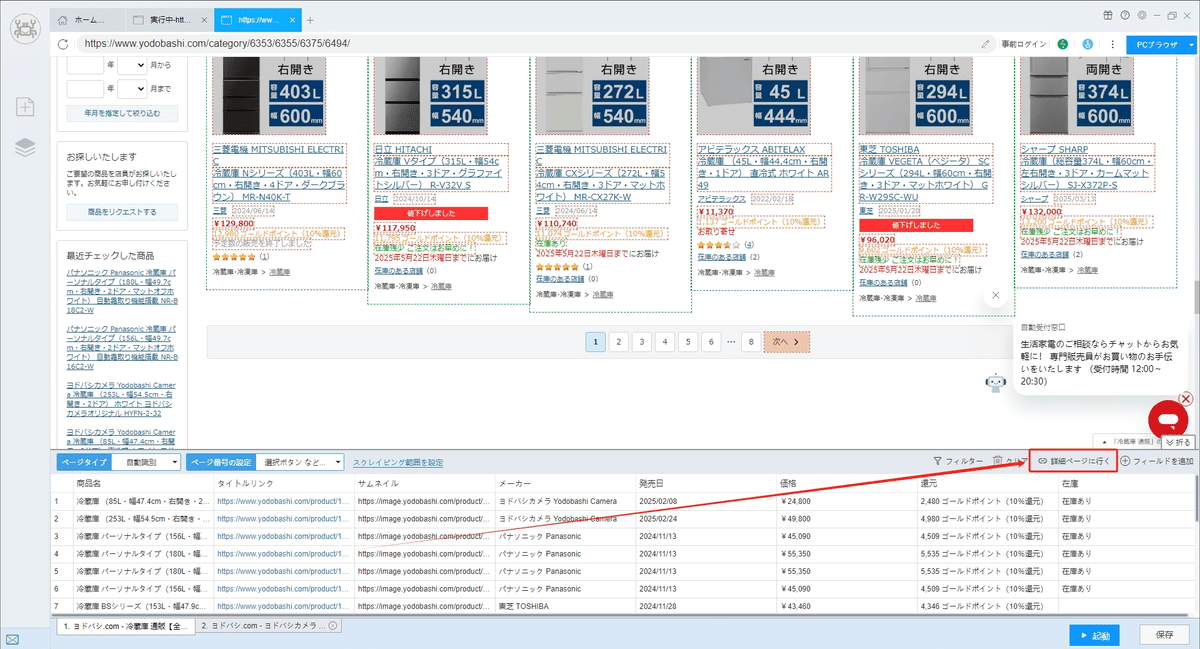Screen dimensions: 1200x649
Task: Click the chatbot robot icon
Action: coord(995,384)
